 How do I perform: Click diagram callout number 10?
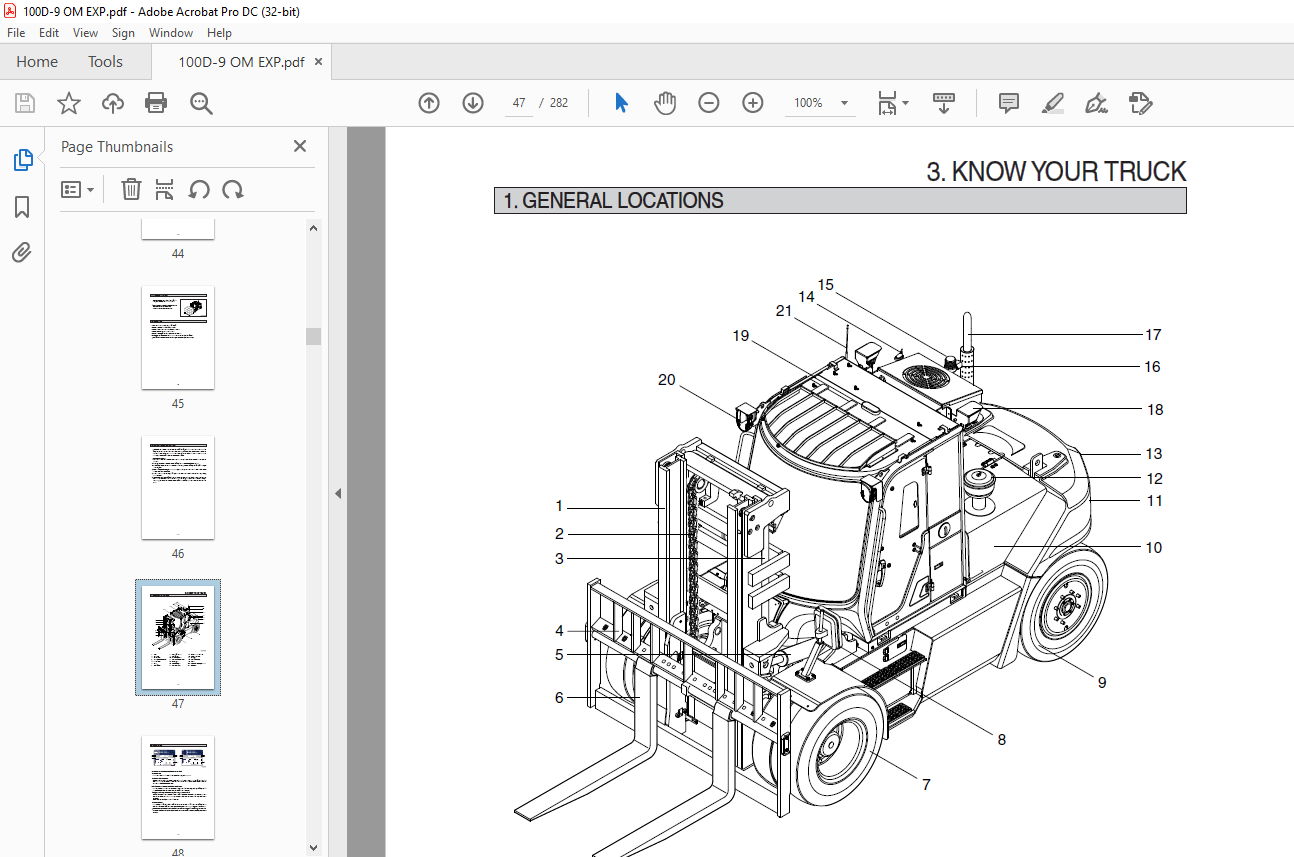click(x=1153, y=548)
